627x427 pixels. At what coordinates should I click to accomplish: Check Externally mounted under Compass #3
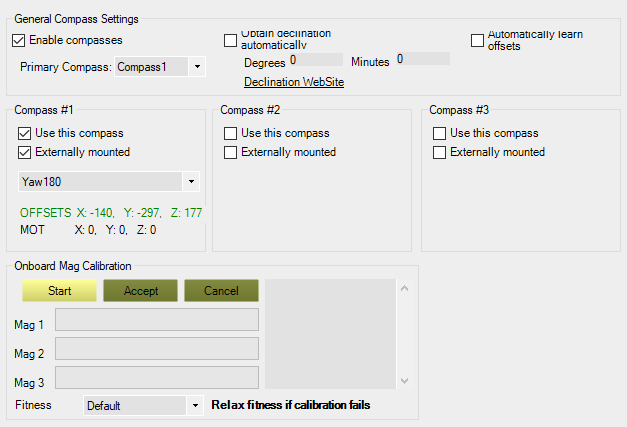[x=439, y=153]
